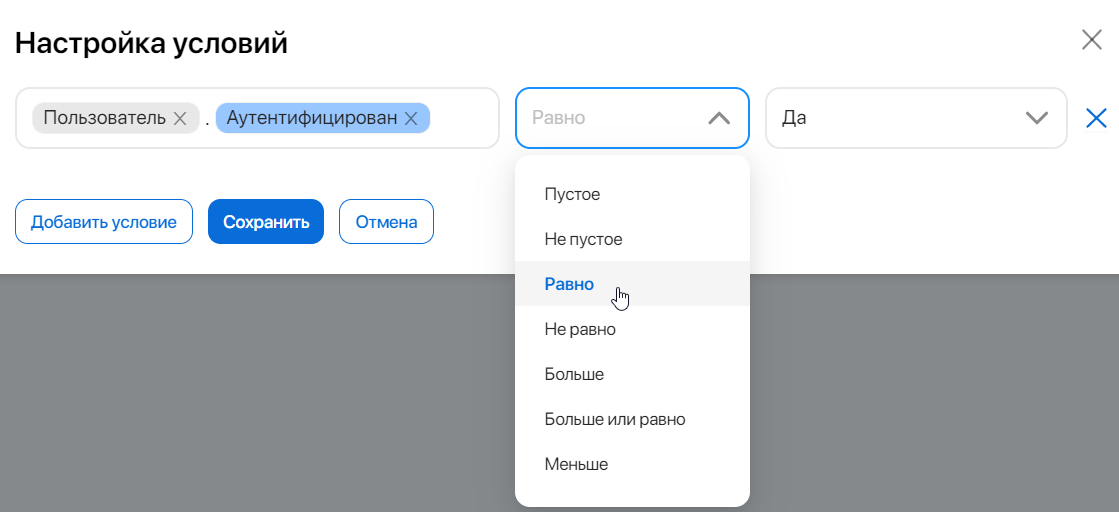Screen dimensions: 1119x512
Task: Select Не равно in the dropdown list
Action: point(580,329)
